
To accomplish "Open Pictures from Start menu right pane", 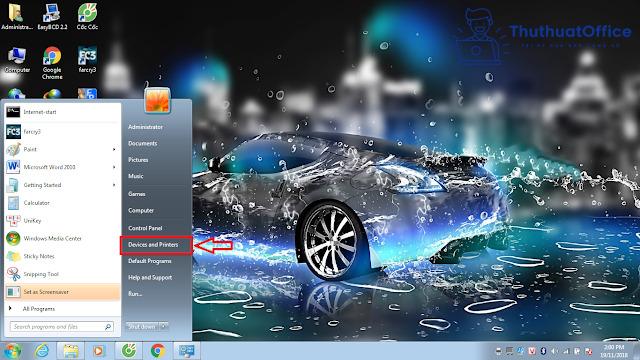I will pyautogui.click(x=138, y=160).
